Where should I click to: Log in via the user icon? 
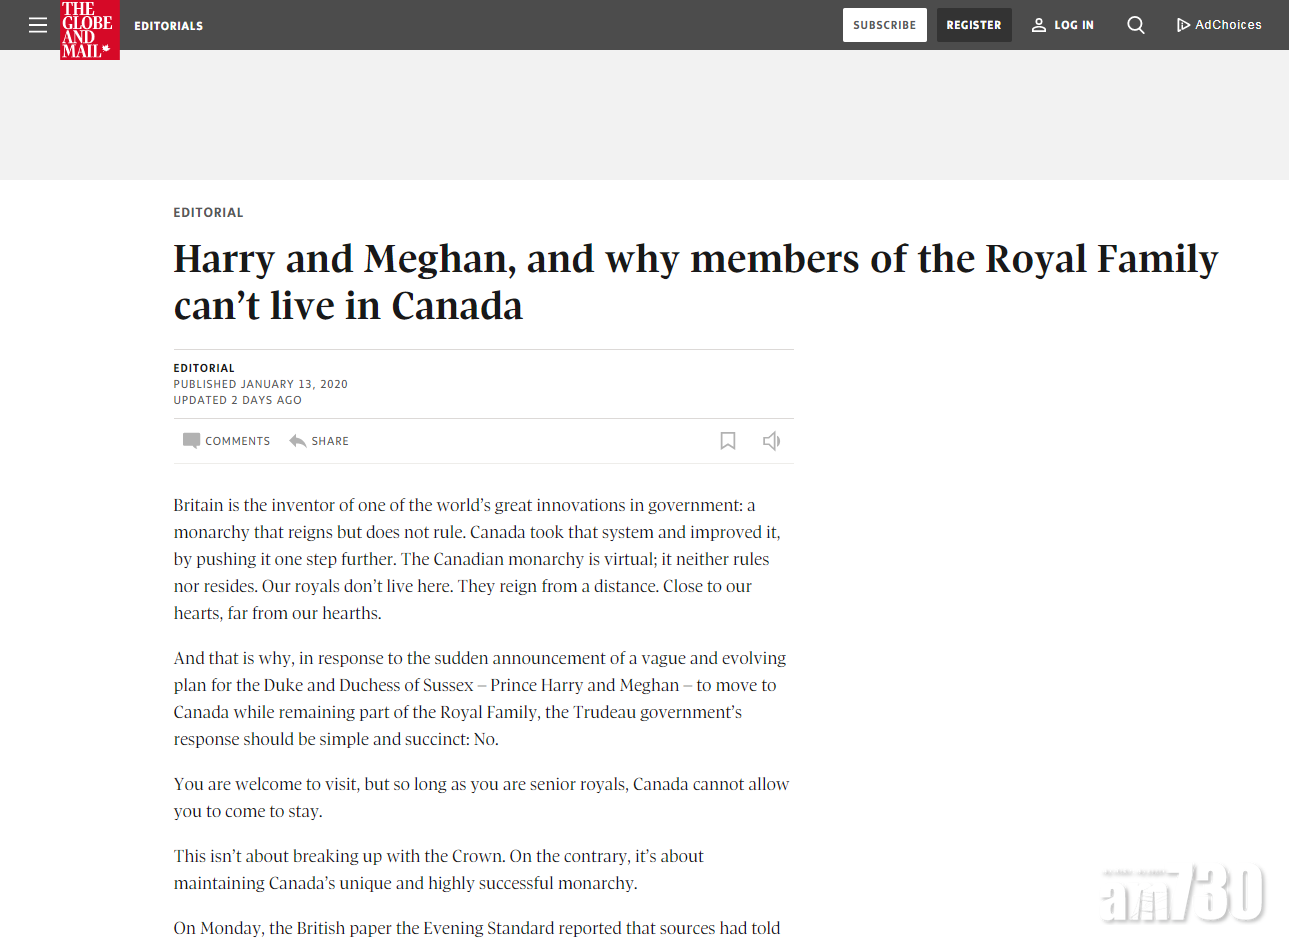1062,25
